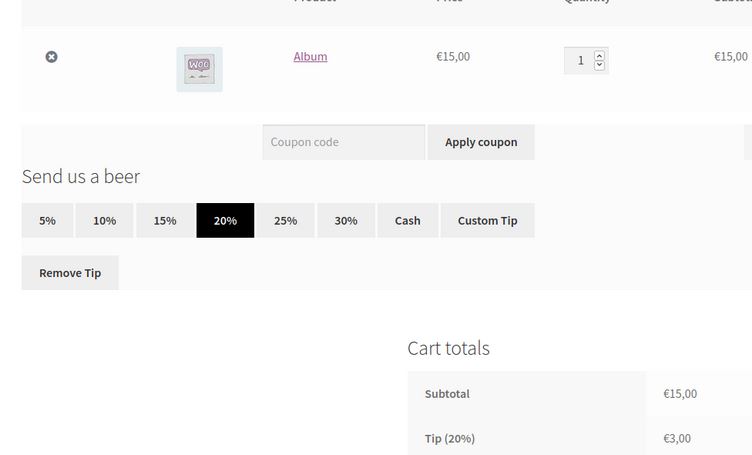The height and width of the screenshot is (455, 752).
Task: Select the 30% tip option
Action: pos(346,221)
